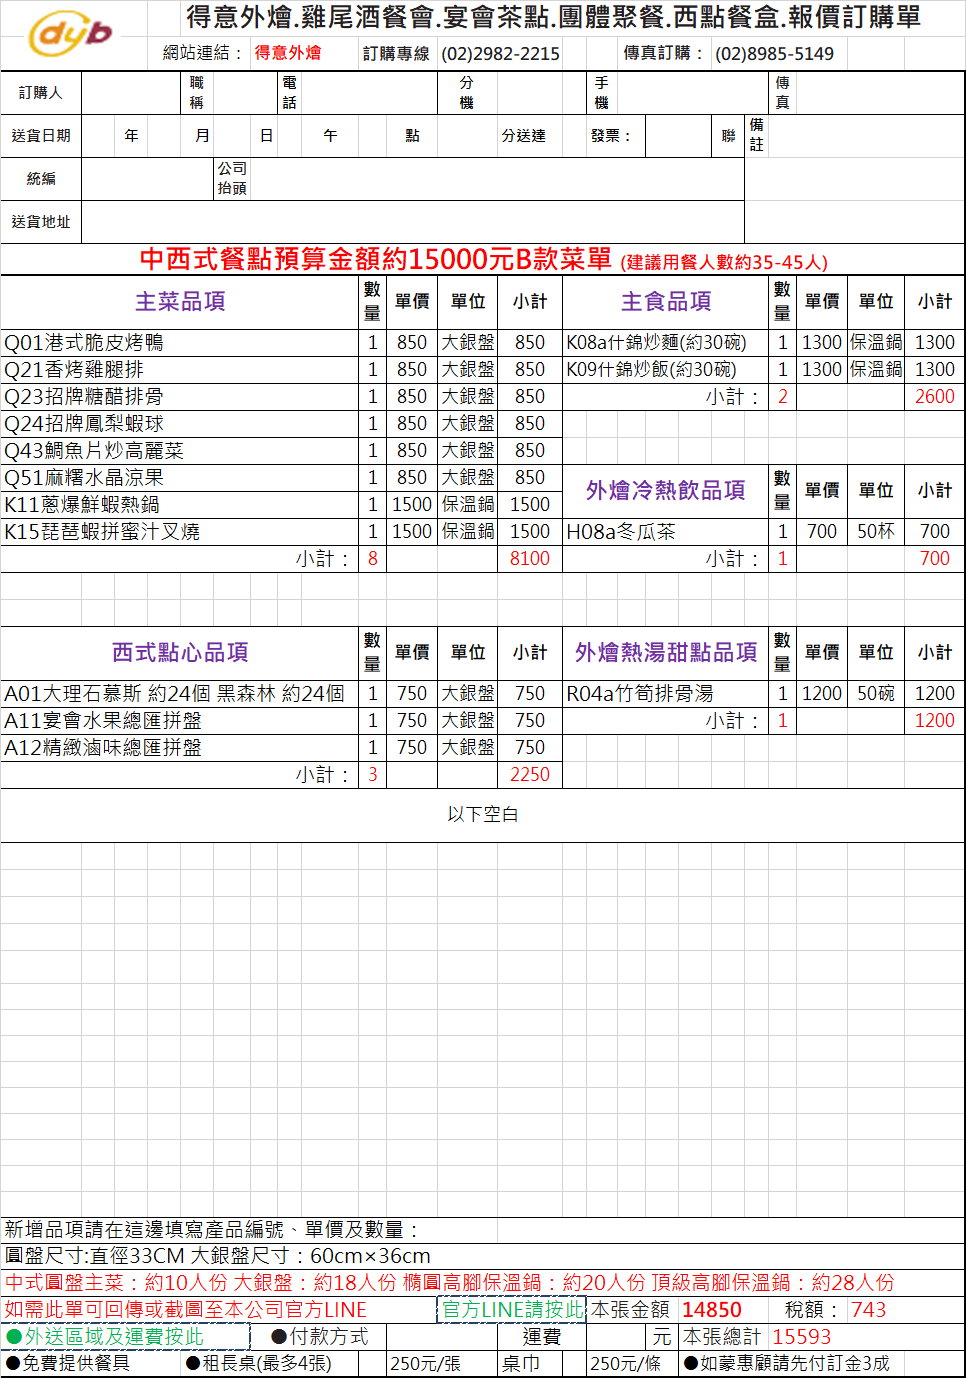The width and height of the screenshot is (966, 1378).
Task: Open the 得意外燴 website link
Action: [x=288, y=53]
